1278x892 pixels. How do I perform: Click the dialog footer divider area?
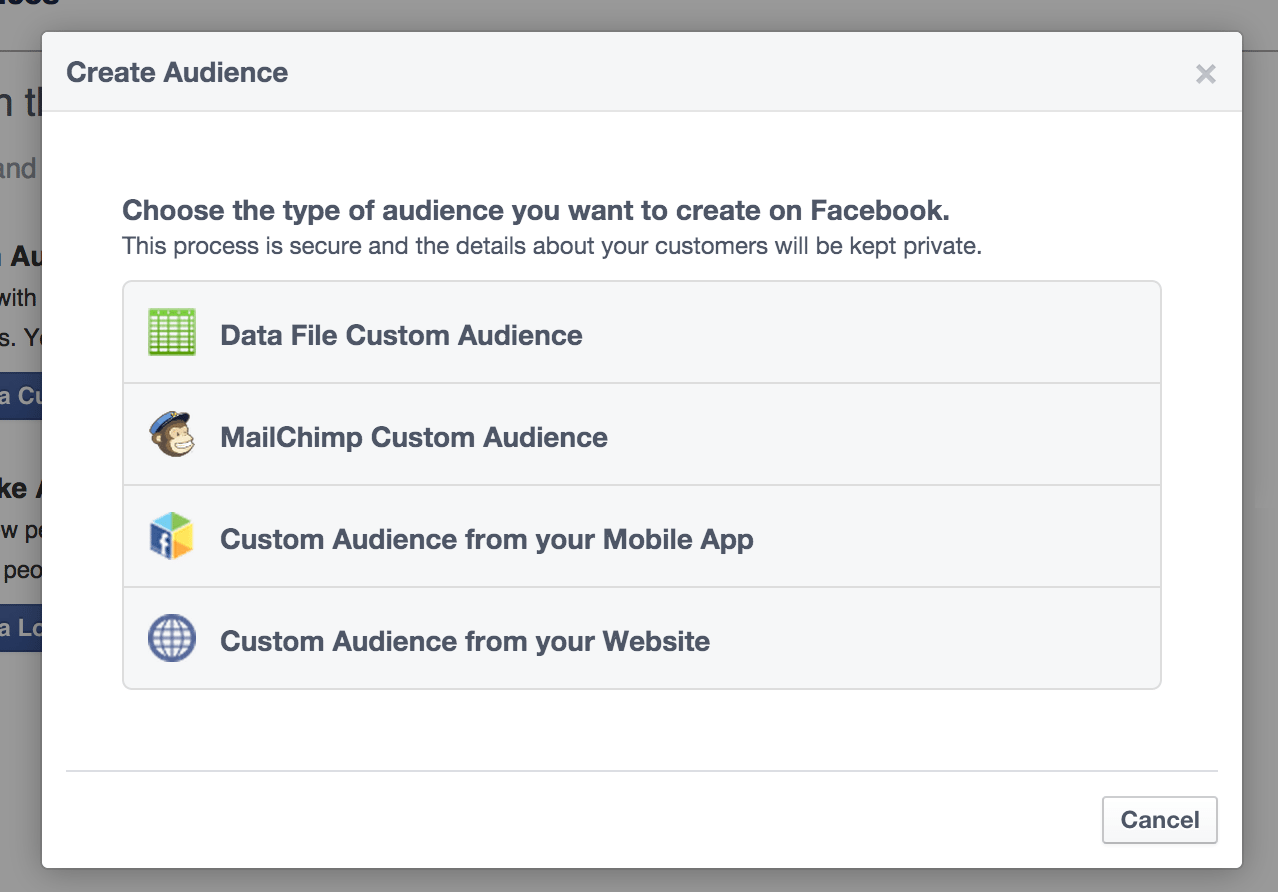click(640, 770)
